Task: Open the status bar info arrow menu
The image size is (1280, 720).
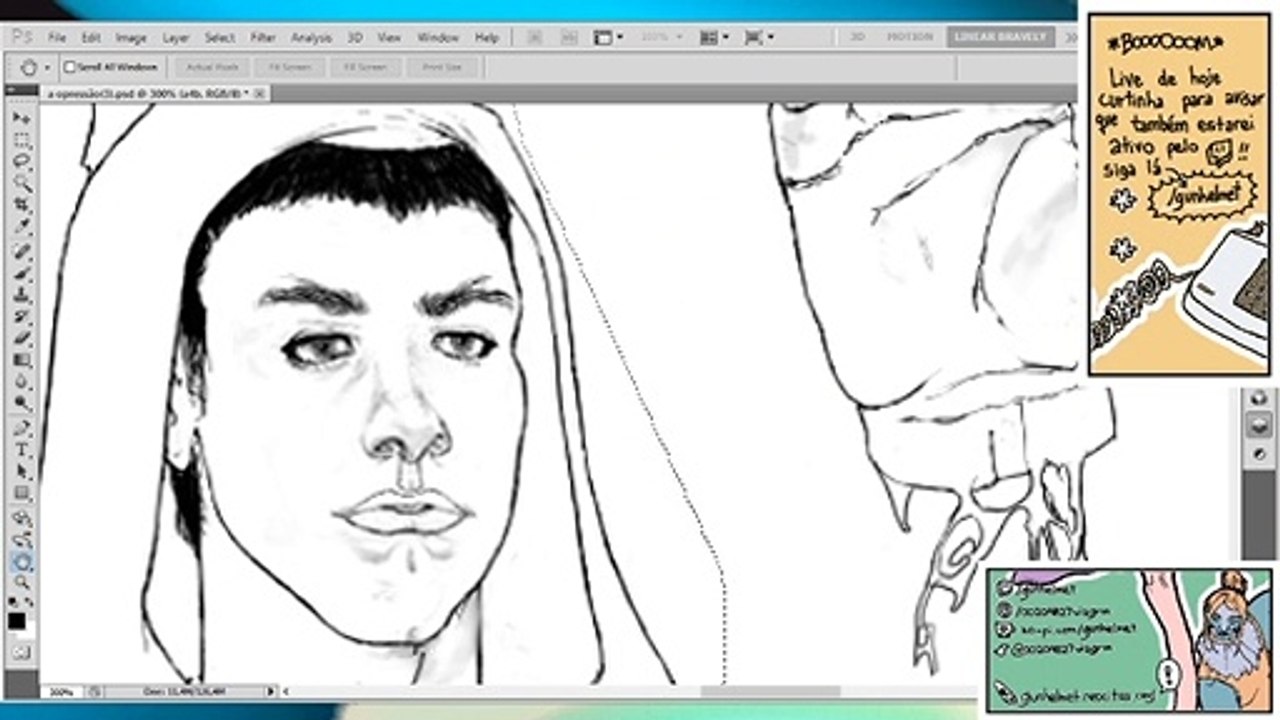Action: (x=270, y=691)
